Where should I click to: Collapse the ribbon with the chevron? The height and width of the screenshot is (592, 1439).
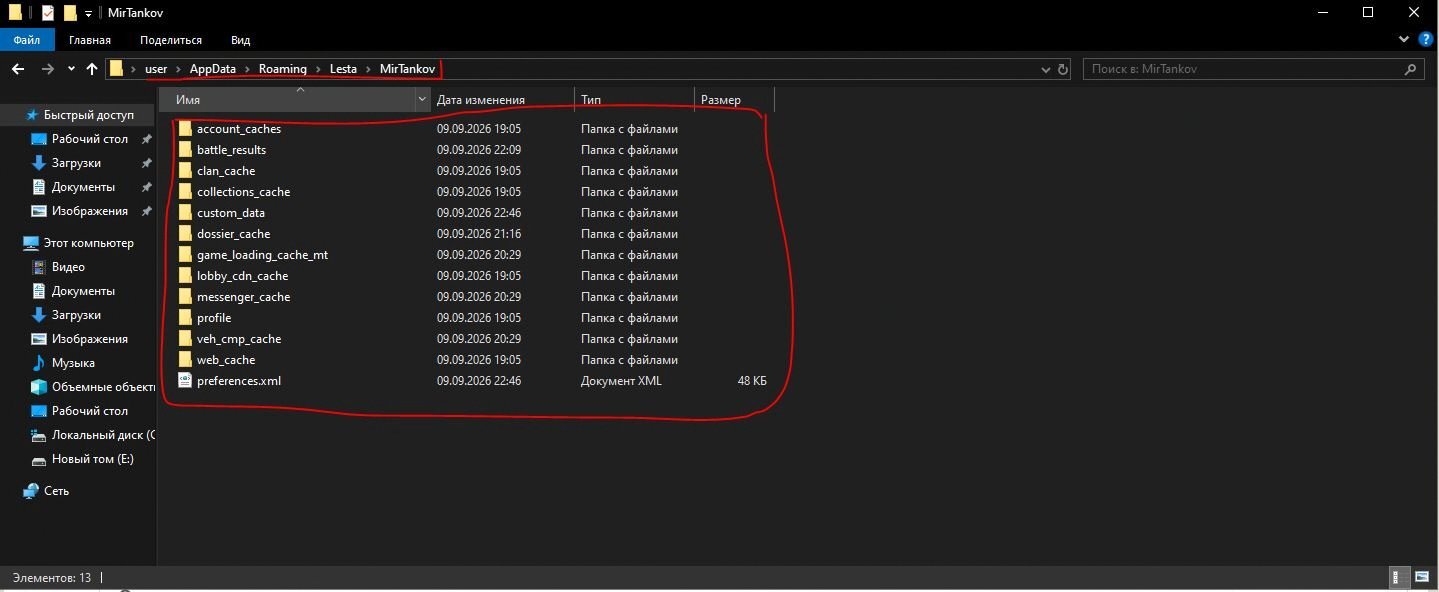tap(1403, 39)
